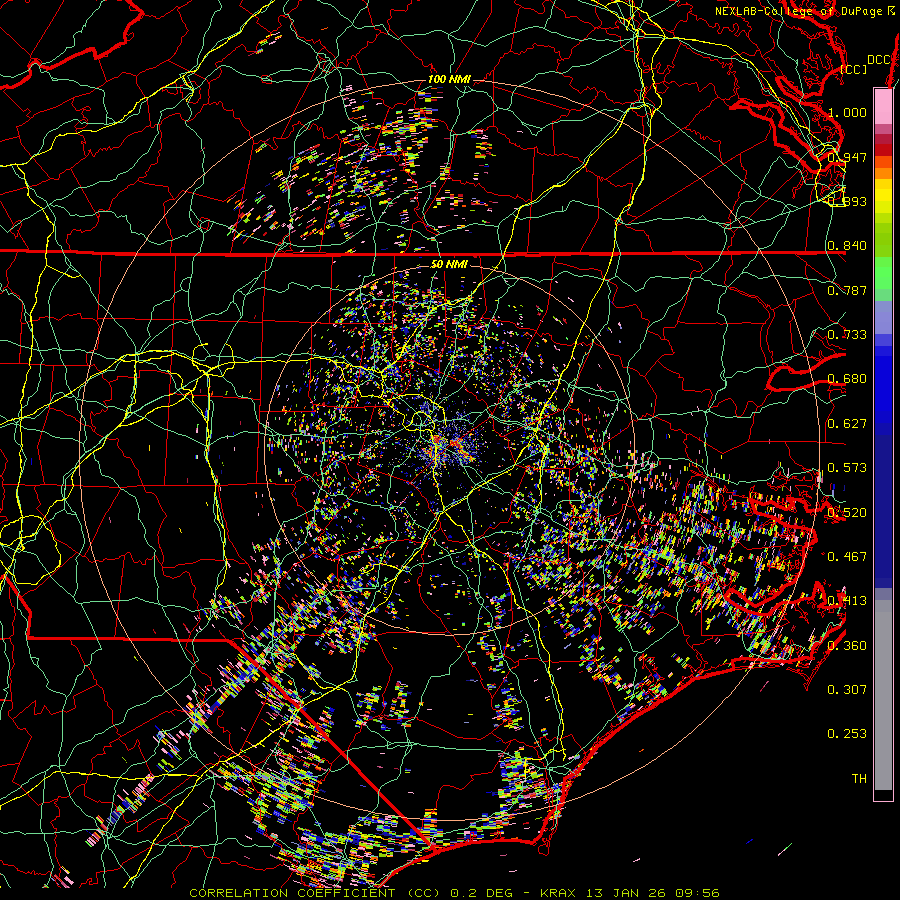This screenshot has width=900, height=900.
Task: Pick the red swatch on the color bar
Action: point(883,150)
